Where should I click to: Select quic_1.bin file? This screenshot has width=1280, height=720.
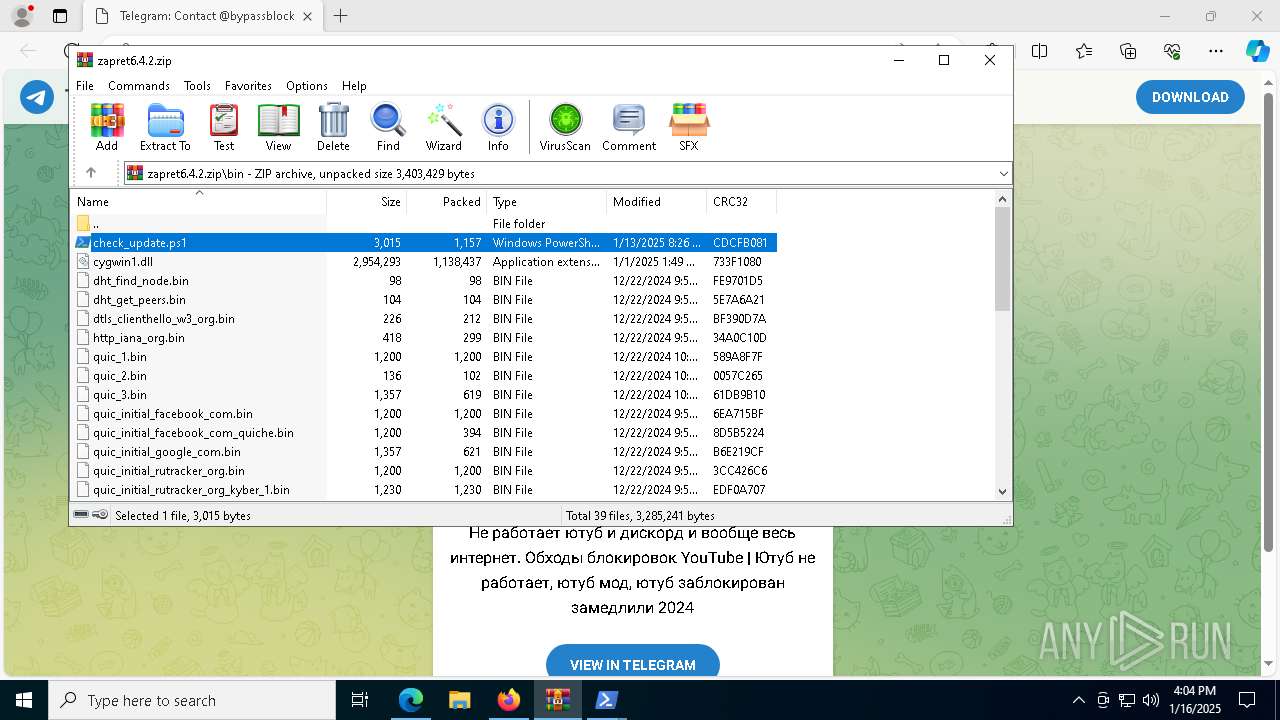tap(424, 357)
